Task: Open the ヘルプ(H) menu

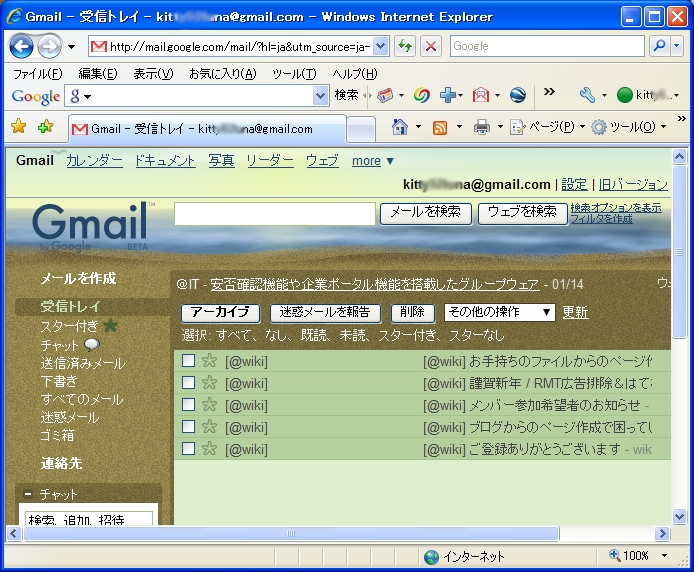Action: tap(355, 73)
